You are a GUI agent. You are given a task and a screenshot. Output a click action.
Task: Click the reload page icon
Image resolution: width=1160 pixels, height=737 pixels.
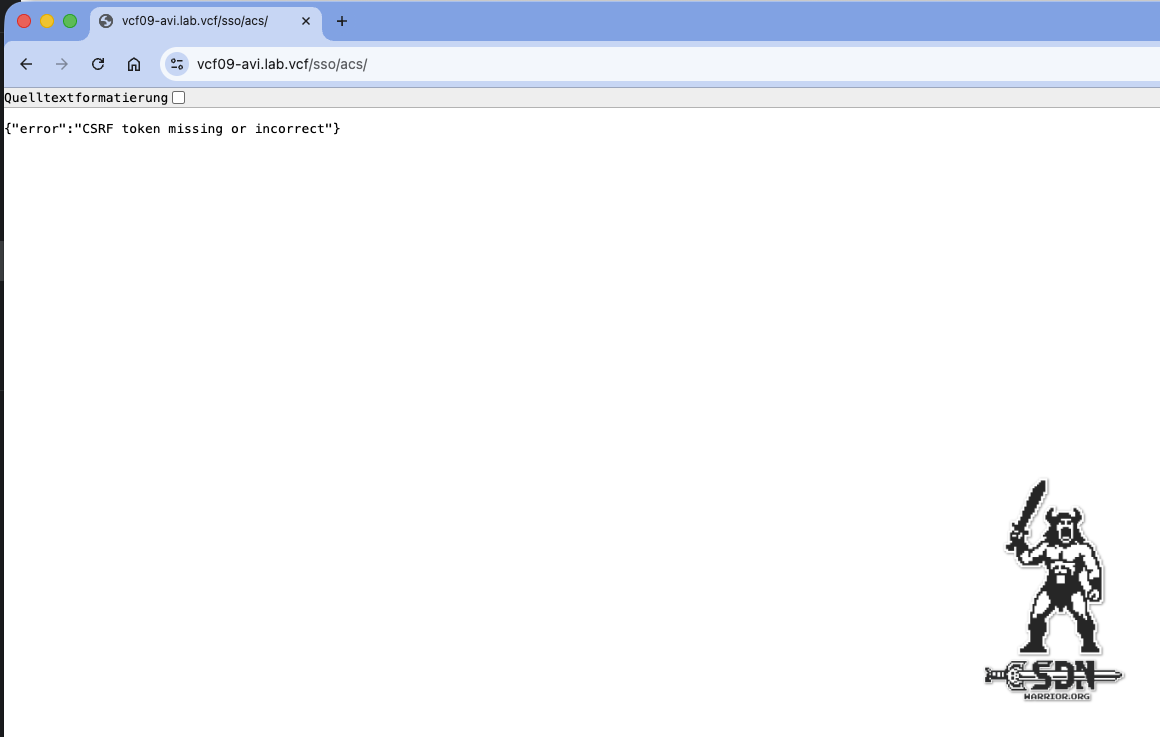[x=97, y=64]
